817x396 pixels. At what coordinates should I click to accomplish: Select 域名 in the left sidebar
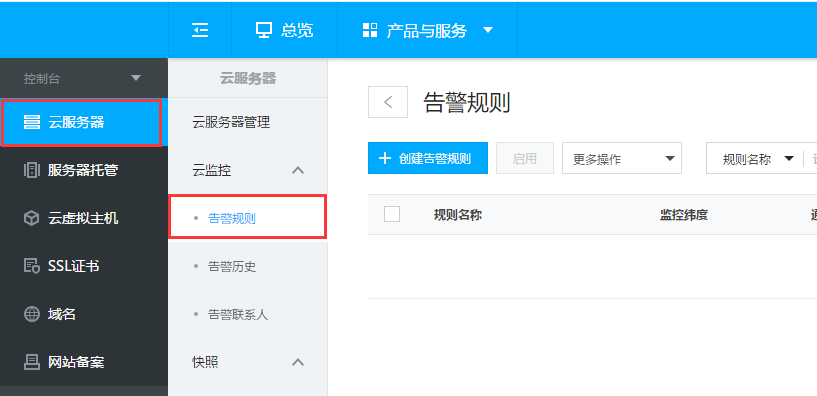tap(84, 314)
